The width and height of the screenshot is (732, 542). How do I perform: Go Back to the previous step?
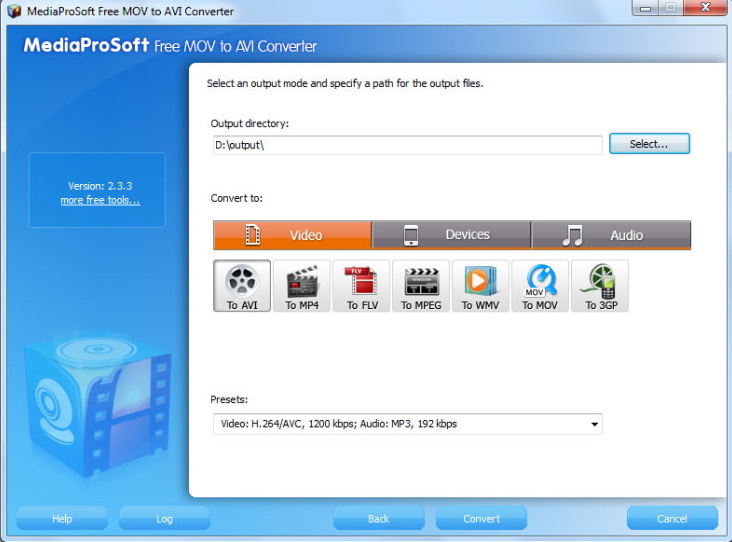click(379, 519)
